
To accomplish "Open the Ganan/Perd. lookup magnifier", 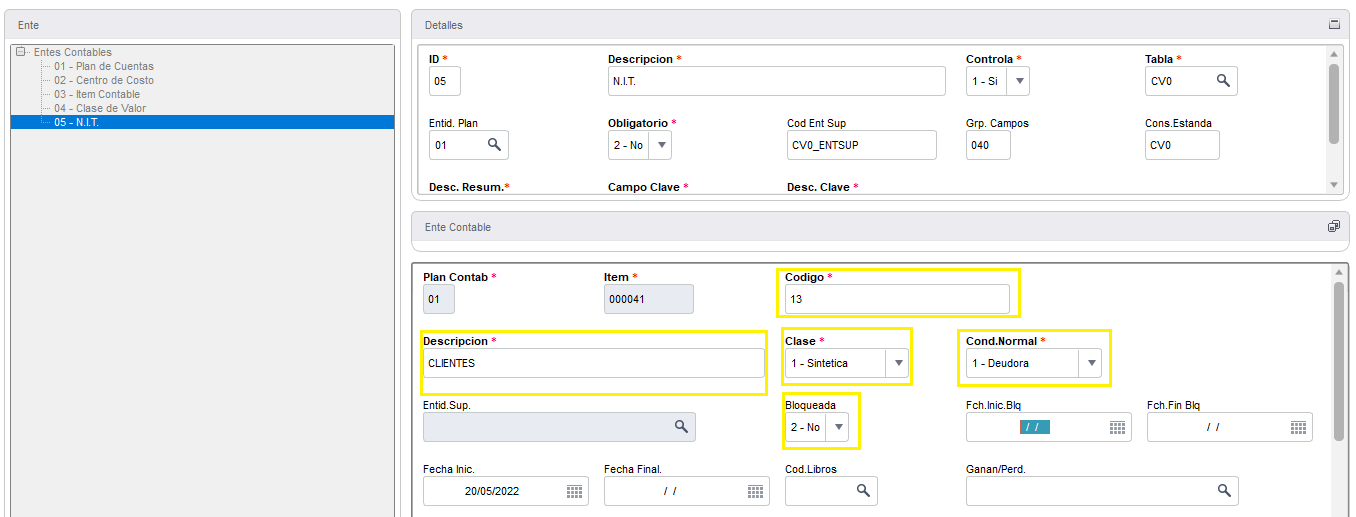I will pyautogui.click(x=1223, y=491).
